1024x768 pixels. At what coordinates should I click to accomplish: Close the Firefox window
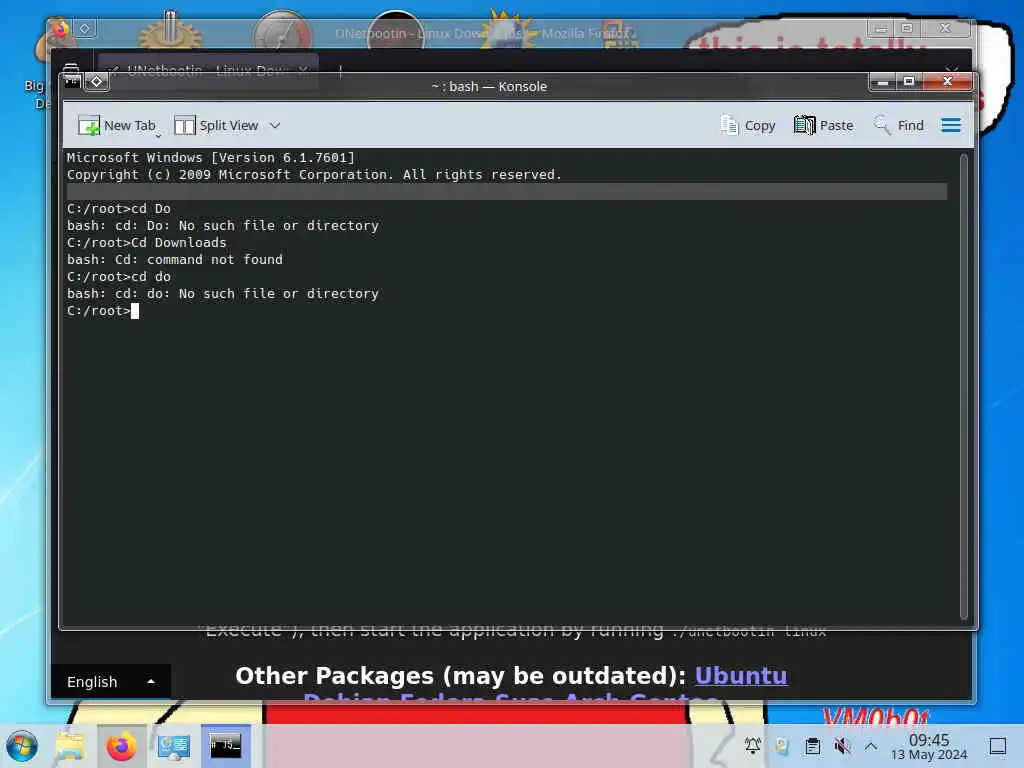pyautogui.click(x=945, y=28)
